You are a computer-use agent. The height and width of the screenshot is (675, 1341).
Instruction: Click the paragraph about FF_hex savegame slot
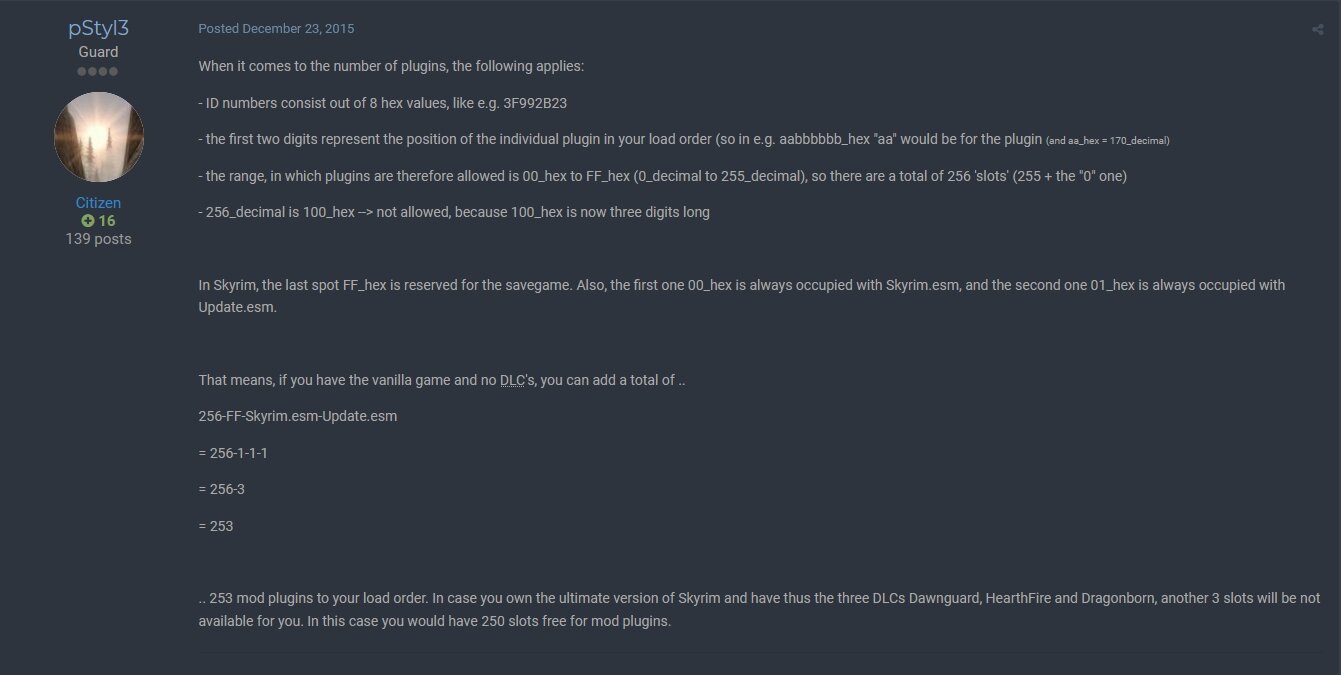[x=742, y=294]
